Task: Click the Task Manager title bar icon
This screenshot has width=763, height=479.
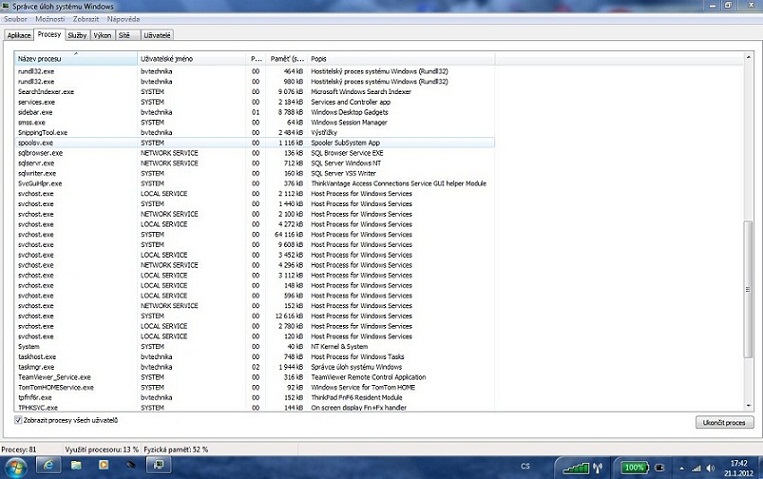Action: pyautogui.click(x=6, y=6)
